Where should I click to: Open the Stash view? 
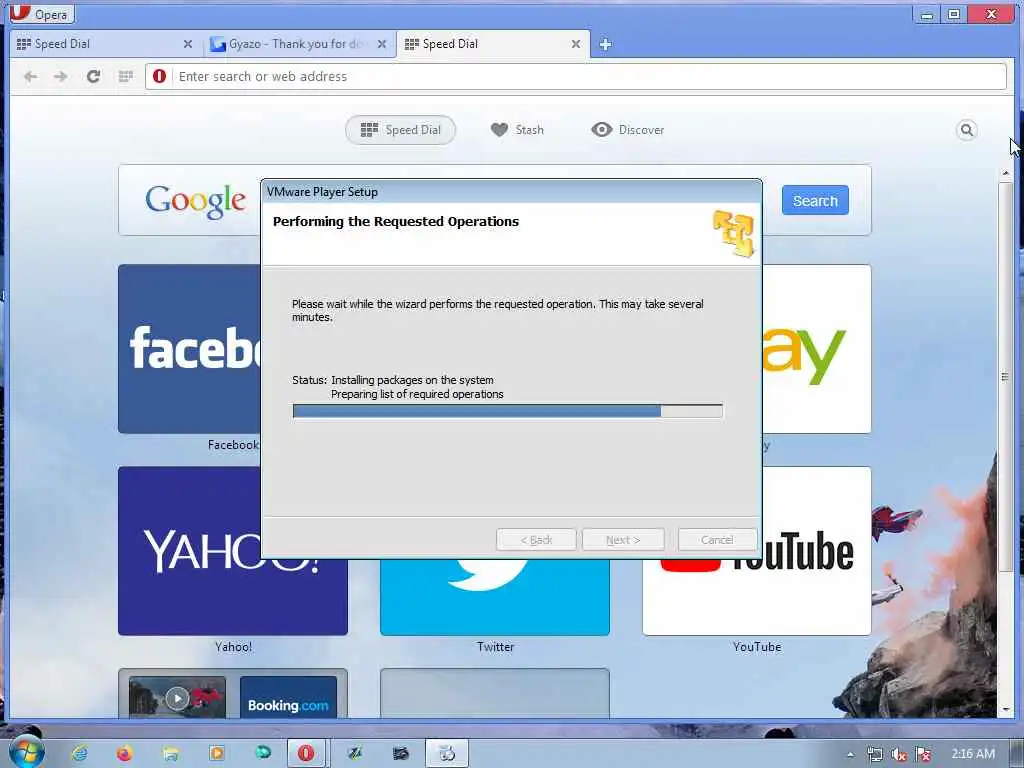click(517, 130)
